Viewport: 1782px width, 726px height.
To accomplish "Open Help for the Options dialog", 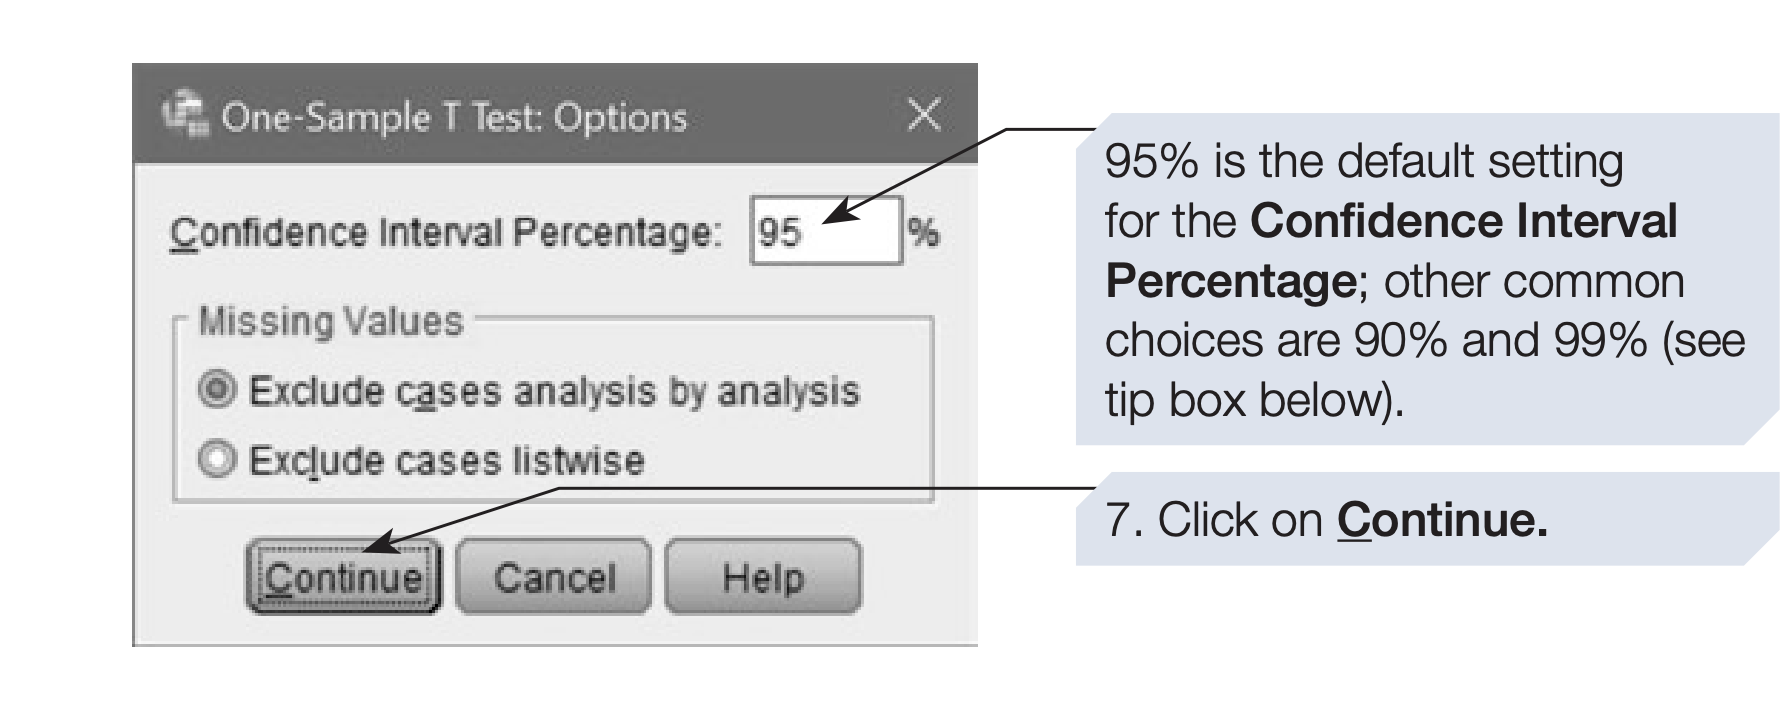I will pyautogui.click(x=762, y=577).
